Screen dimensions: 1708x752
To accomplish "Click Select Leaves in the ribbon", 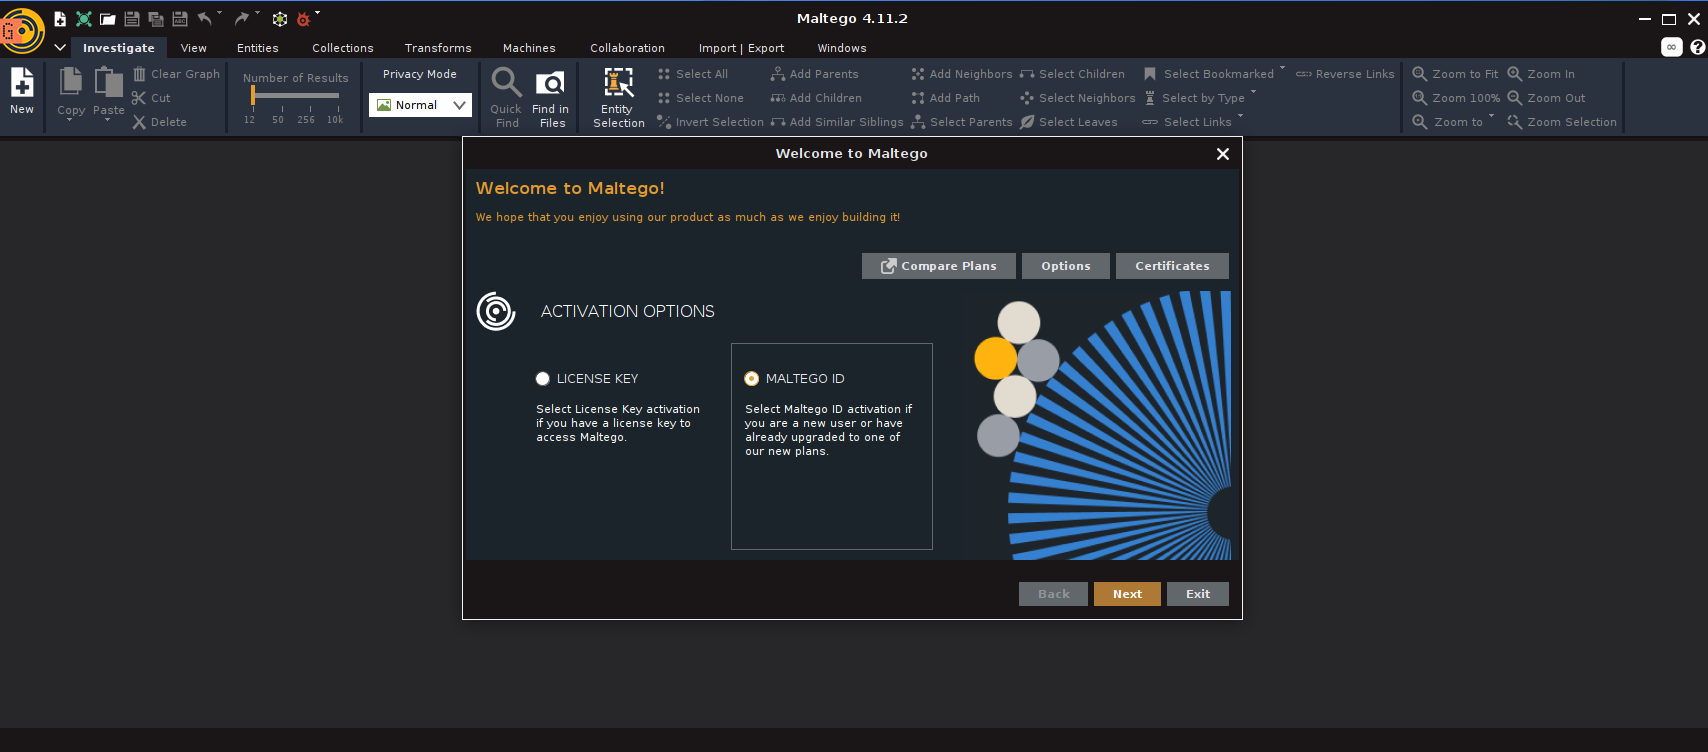I will click(1069, 122).
